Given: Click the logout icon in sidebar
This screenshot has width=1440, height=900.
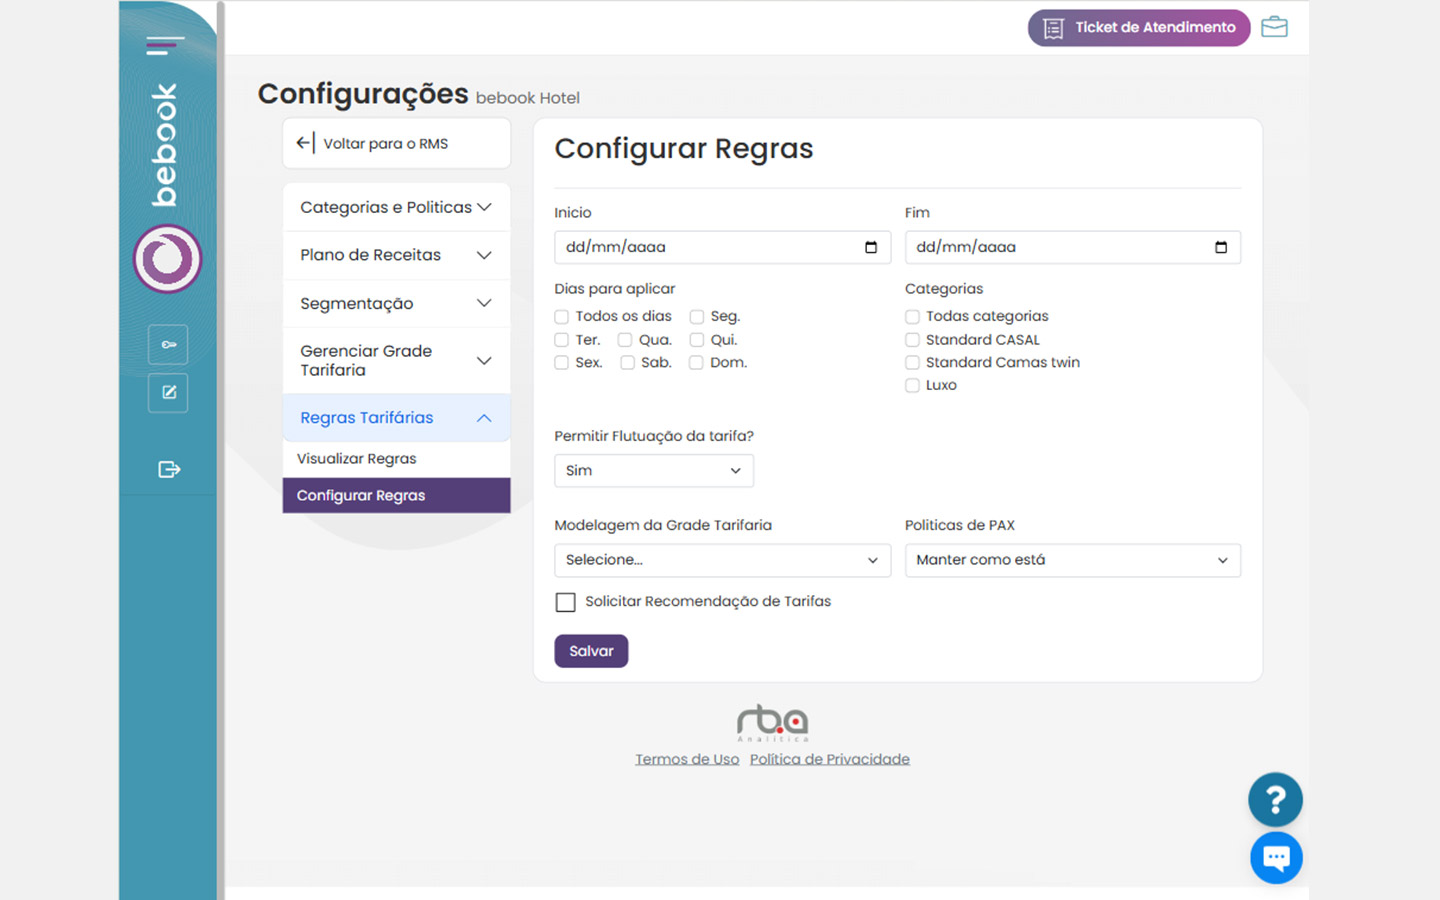Looking at the screenshot, I should 168,469.
